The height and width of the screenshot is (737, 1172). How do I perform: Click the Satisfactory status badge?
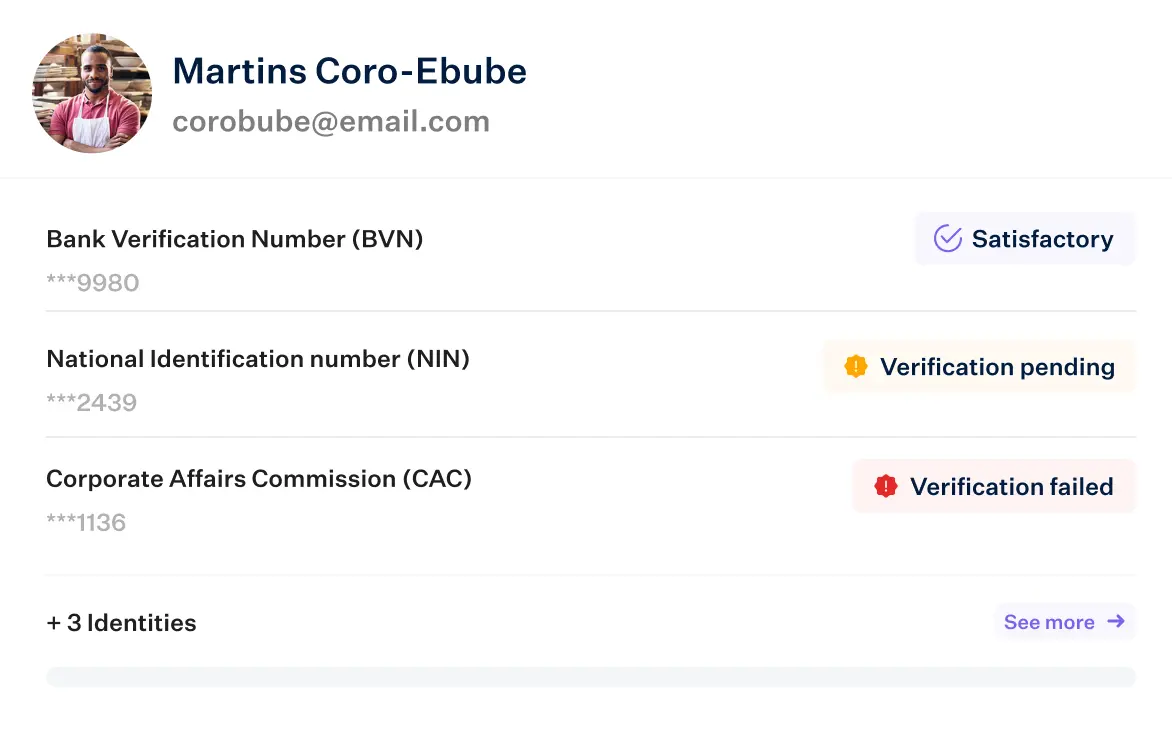pyautogui.click(x=1025, y=238)
